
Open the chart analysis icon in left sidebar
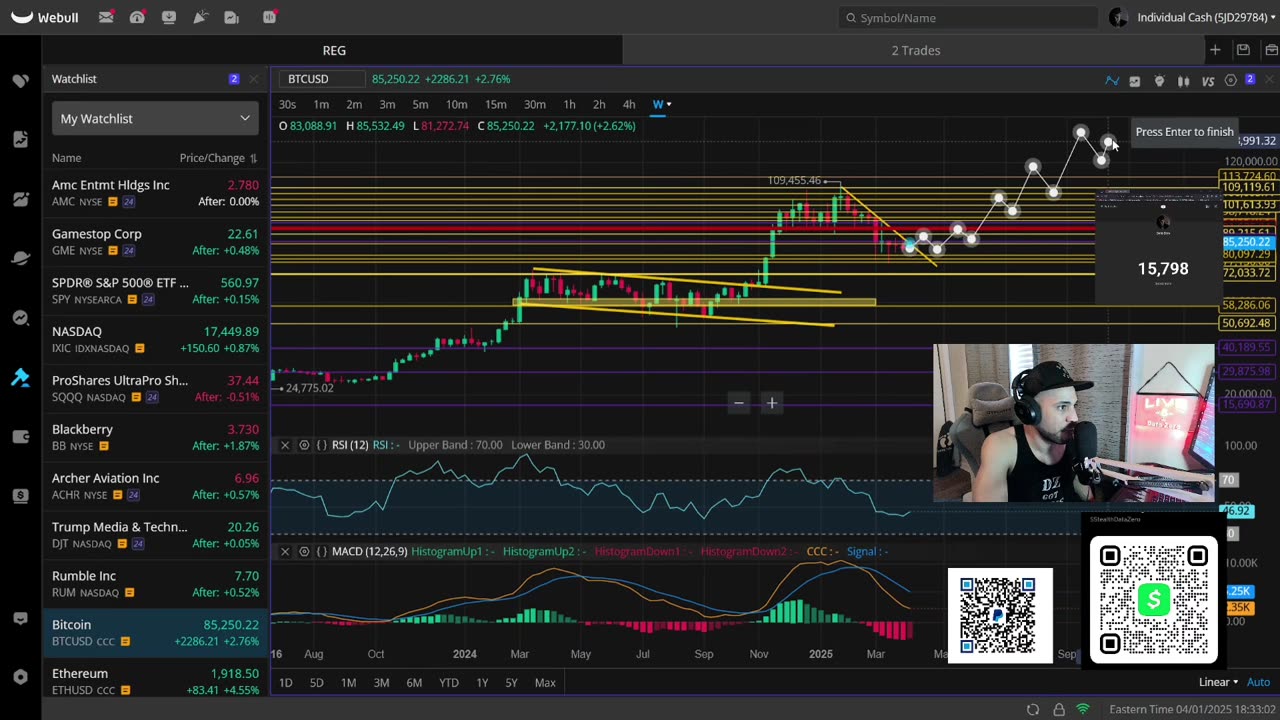[x=20, y=199]
